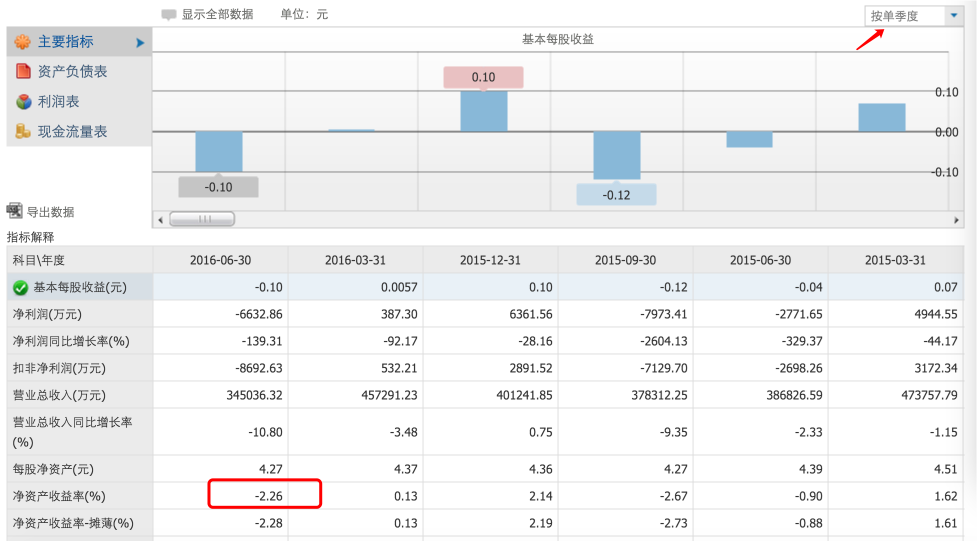Image resolution: width=977 pixels, height=541 pixels.
Task: Expand 主要指标 blue arrow
Action: point(140,43)
